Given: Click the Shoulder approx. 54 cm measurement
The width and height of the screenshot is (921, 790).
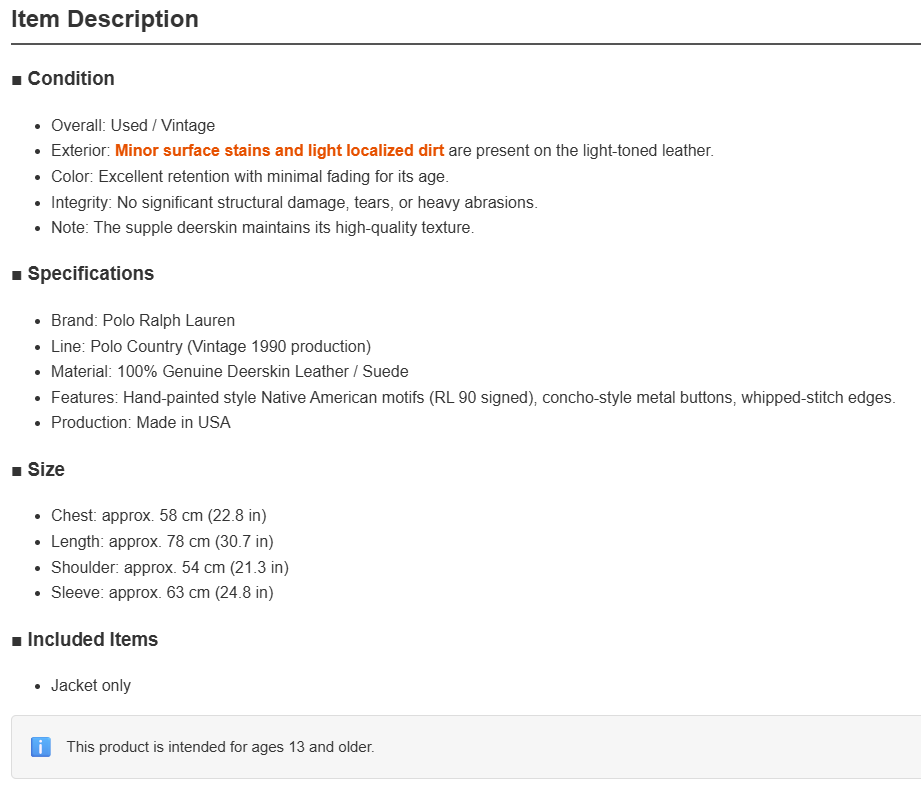Looking at the screenshot, I should 170,567.
